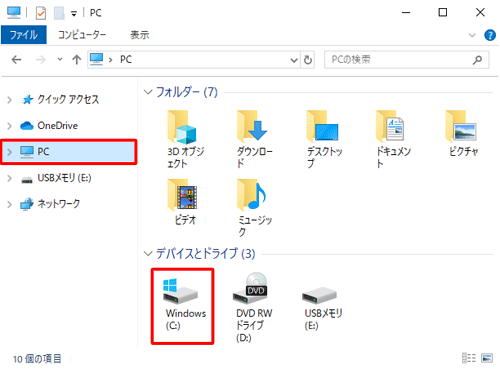Click the breadcrumb chevron before PC
Screen dimensions: 500x369
click(x=110, y=60)
